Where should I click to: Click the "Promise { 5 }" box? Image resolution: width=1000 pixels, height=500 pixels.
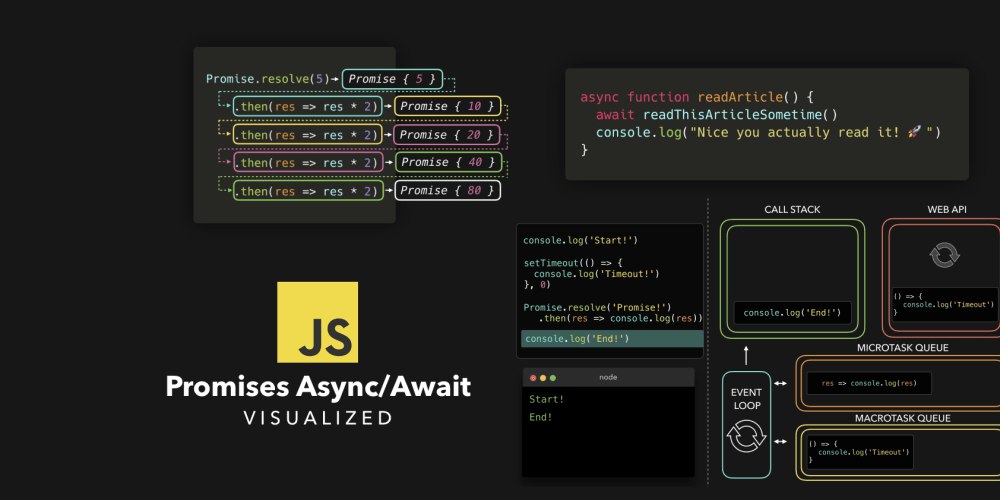click(x=392, y=79)
